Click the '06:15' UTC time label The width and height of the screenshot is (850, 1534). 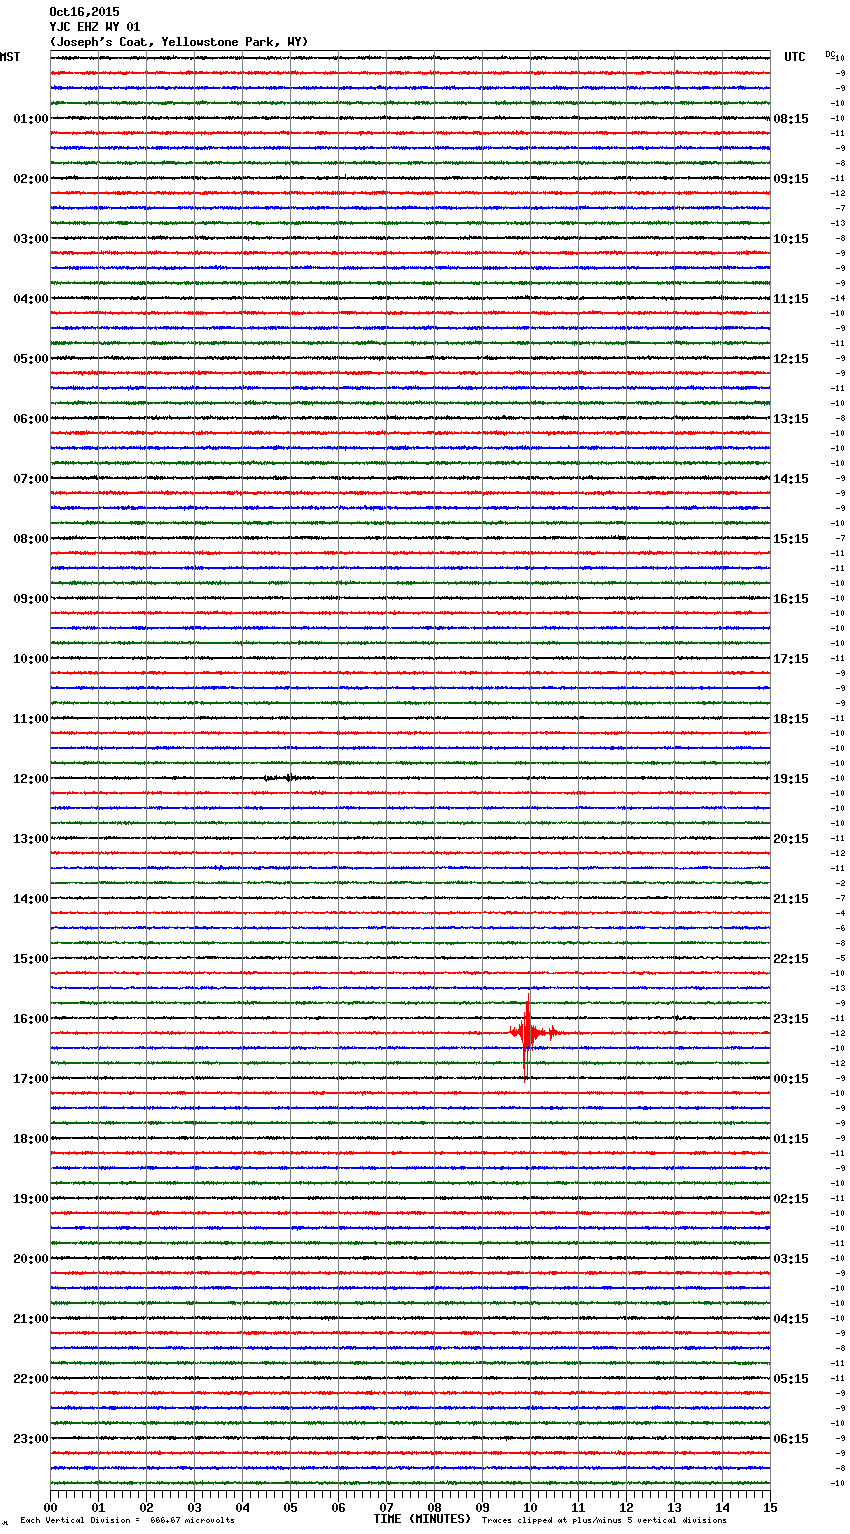791,1439
